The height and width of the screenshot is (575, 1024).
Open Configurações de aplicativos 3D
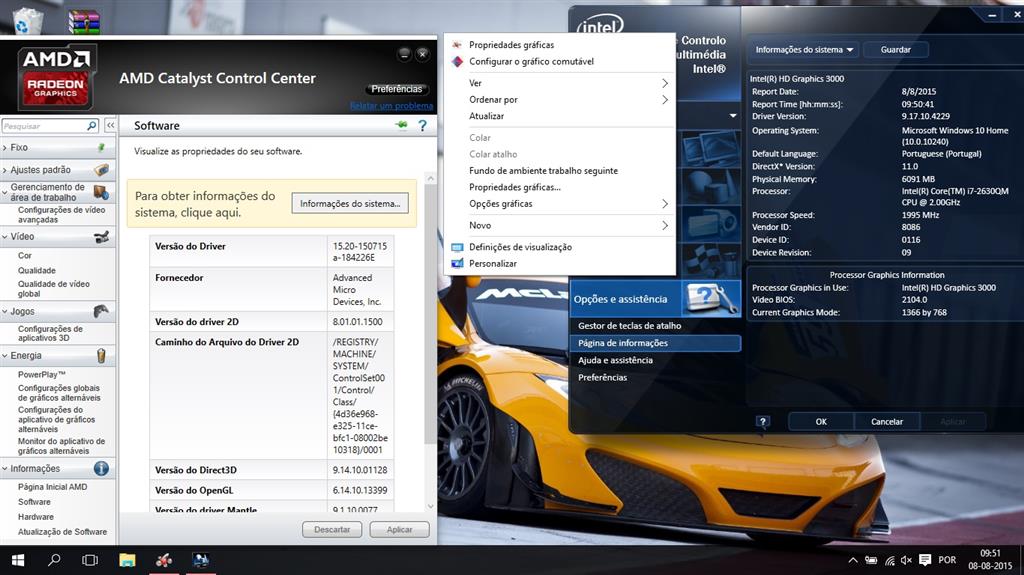[x=50, y=333]
